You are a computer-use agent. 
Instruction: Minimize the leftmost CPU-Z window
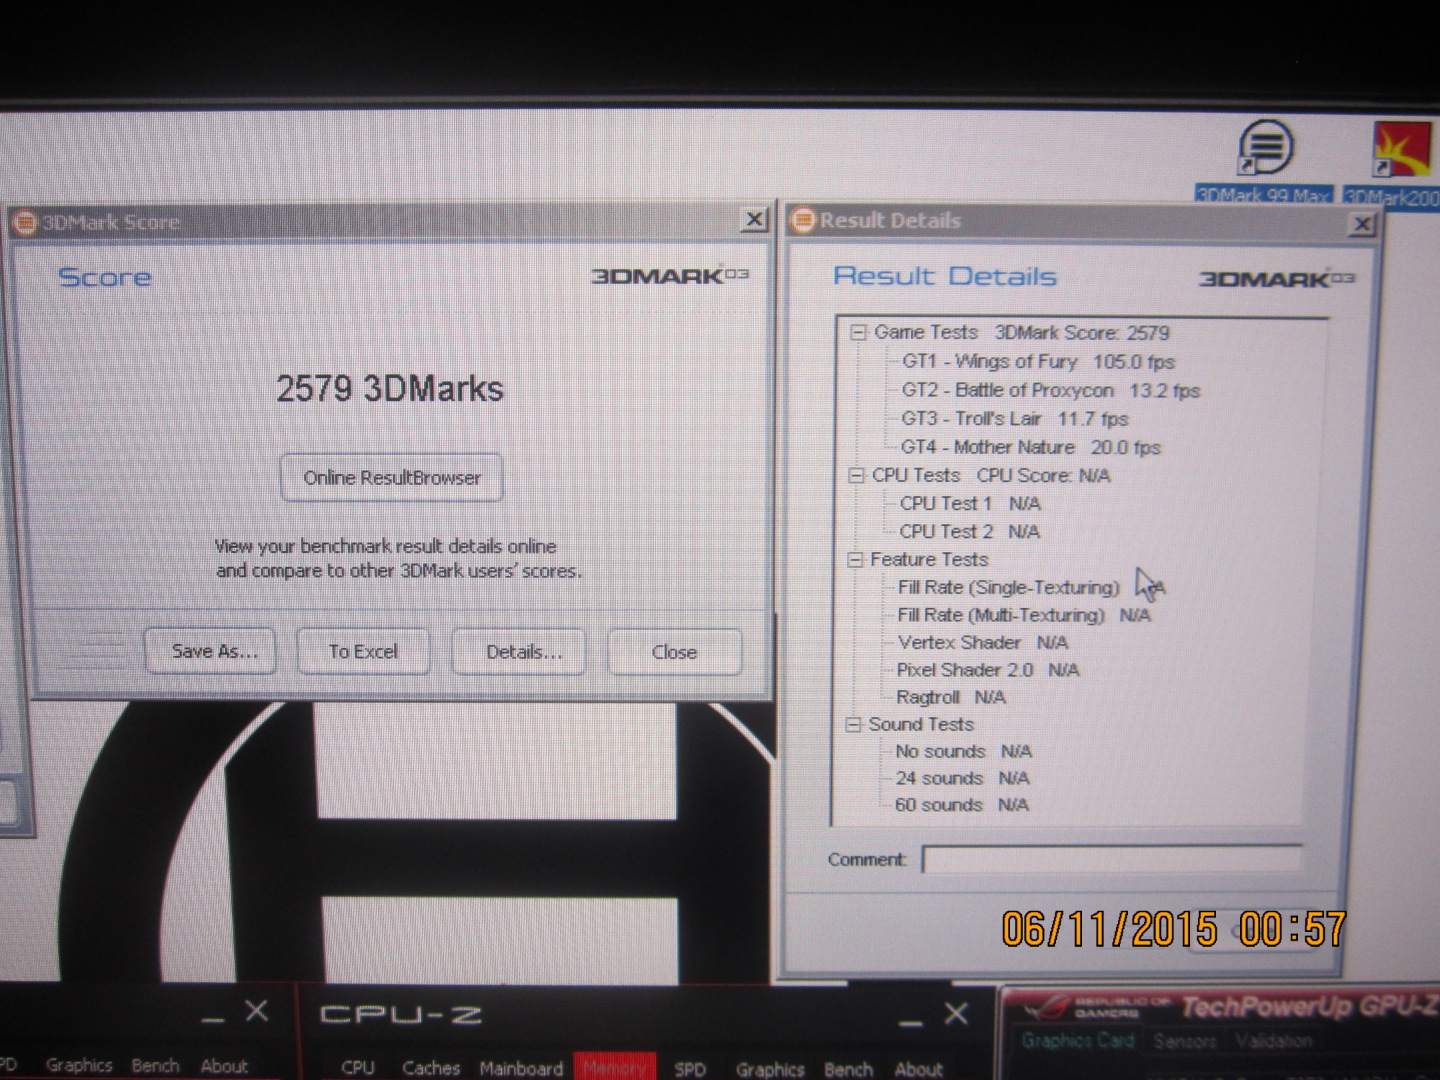(x=212, y=1018)
